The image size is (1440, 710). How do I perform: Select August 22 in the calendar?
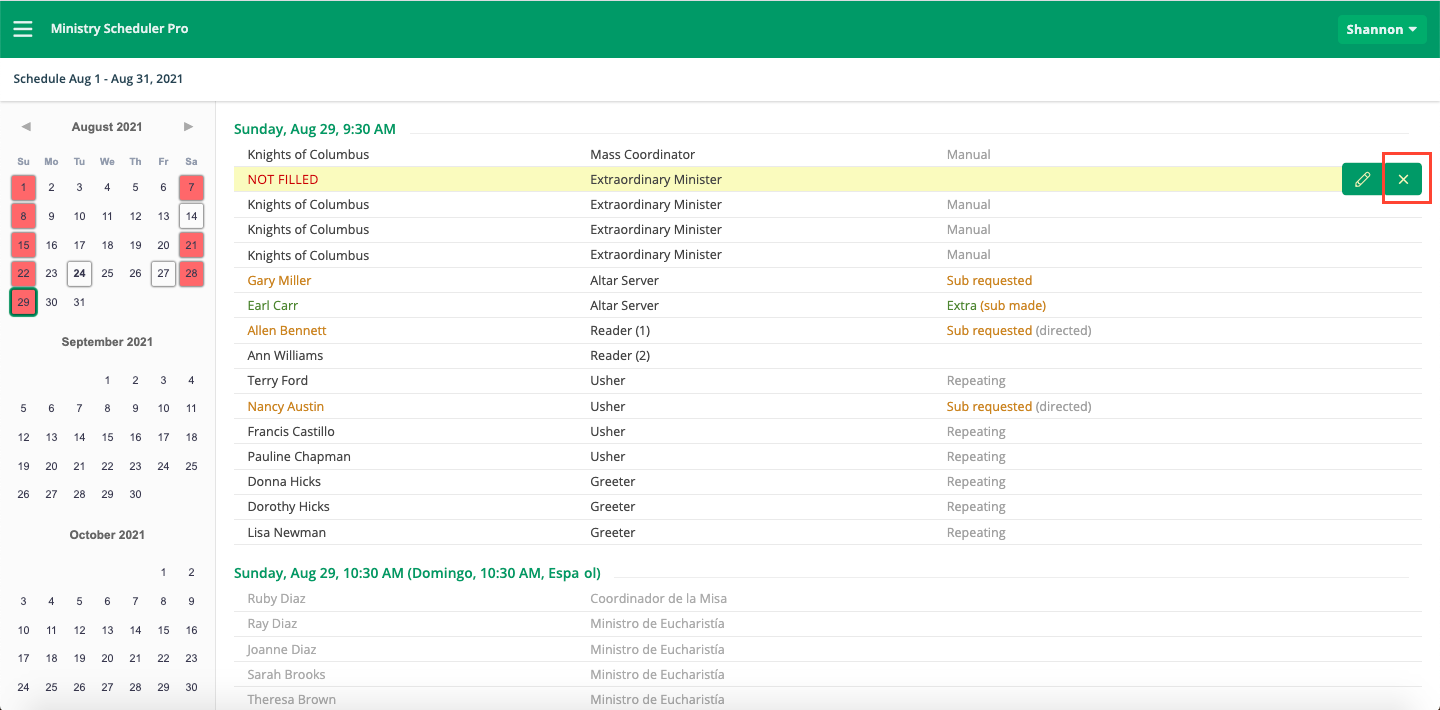[23, 273]
